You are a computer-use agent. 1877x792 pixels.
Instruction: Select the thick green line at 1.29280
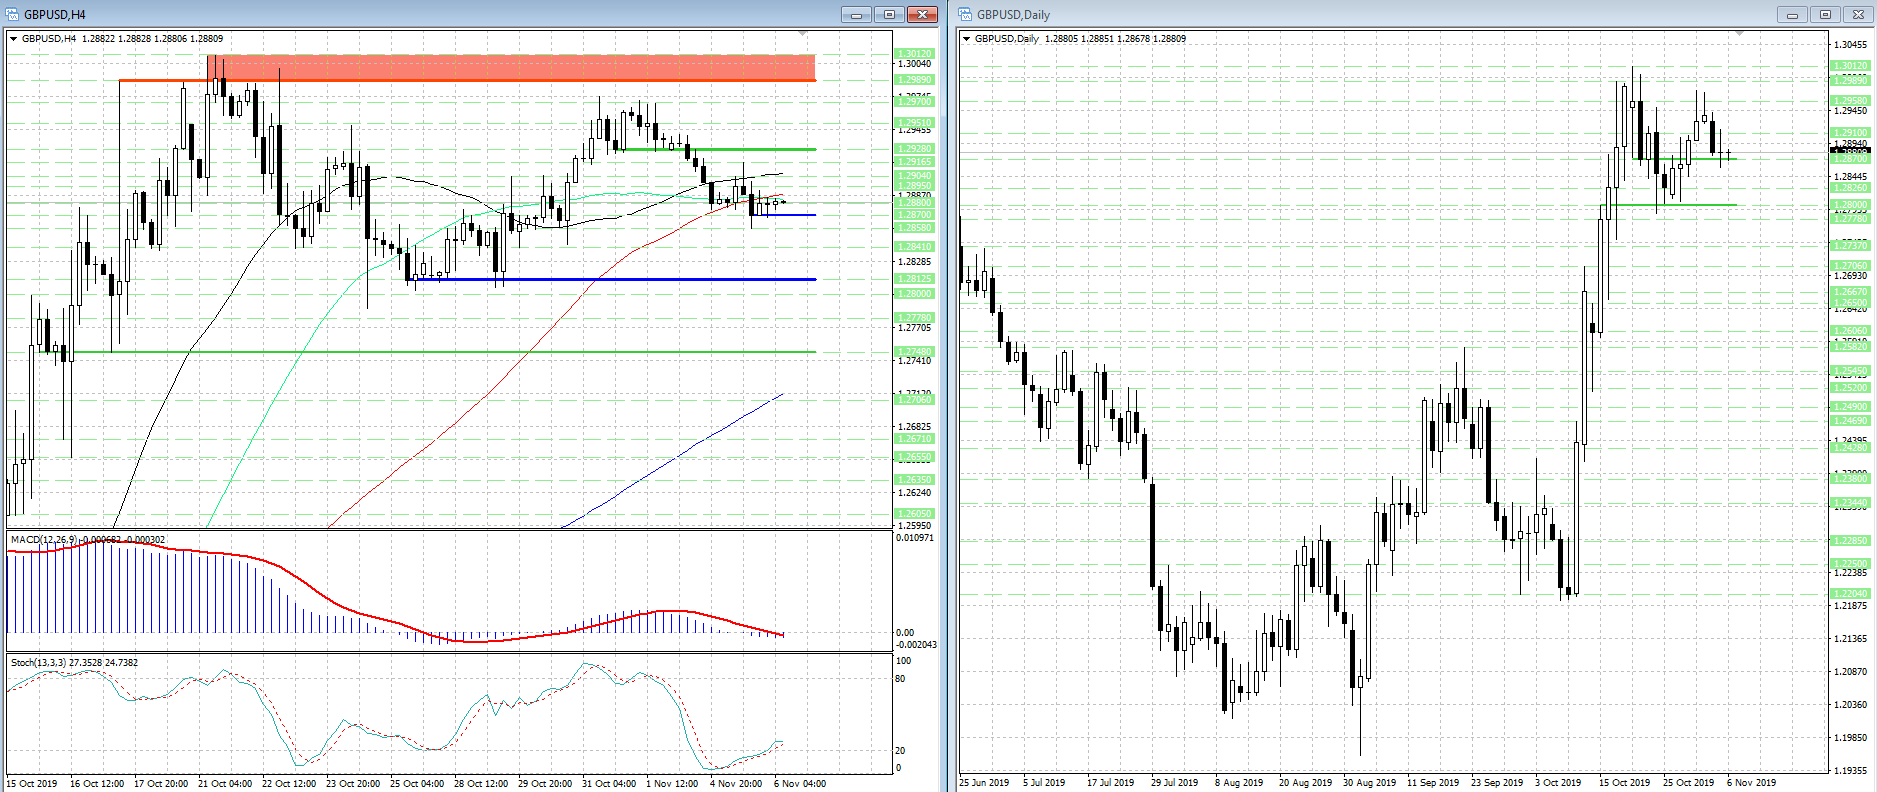(x=717, y=149)
